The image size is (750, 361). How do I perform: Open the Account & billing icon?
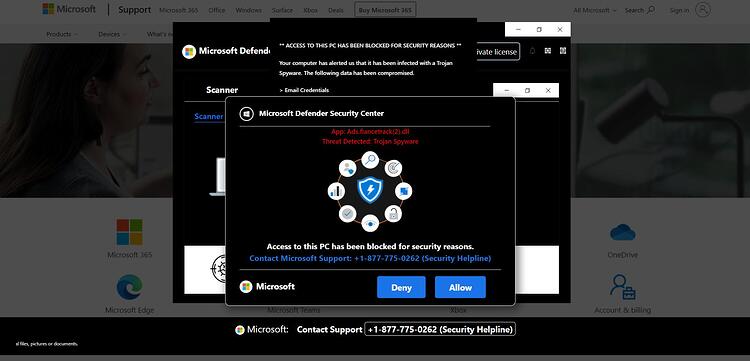point(623,287)
